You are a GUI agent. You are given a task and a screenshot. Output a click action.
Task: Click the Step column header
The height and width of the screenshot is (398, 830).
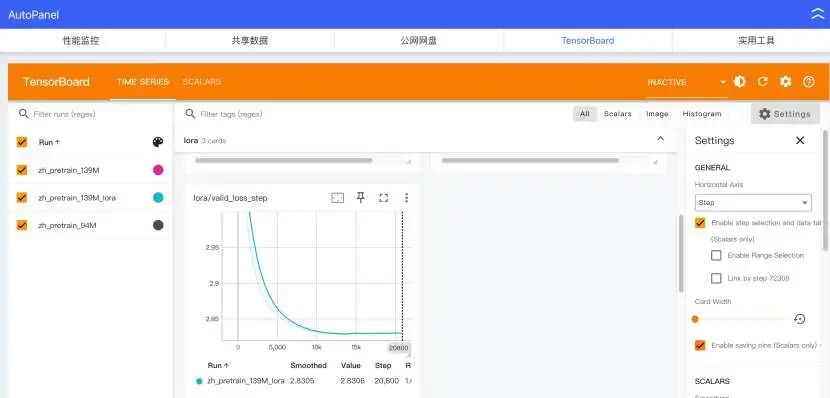[x=383, y=365]
